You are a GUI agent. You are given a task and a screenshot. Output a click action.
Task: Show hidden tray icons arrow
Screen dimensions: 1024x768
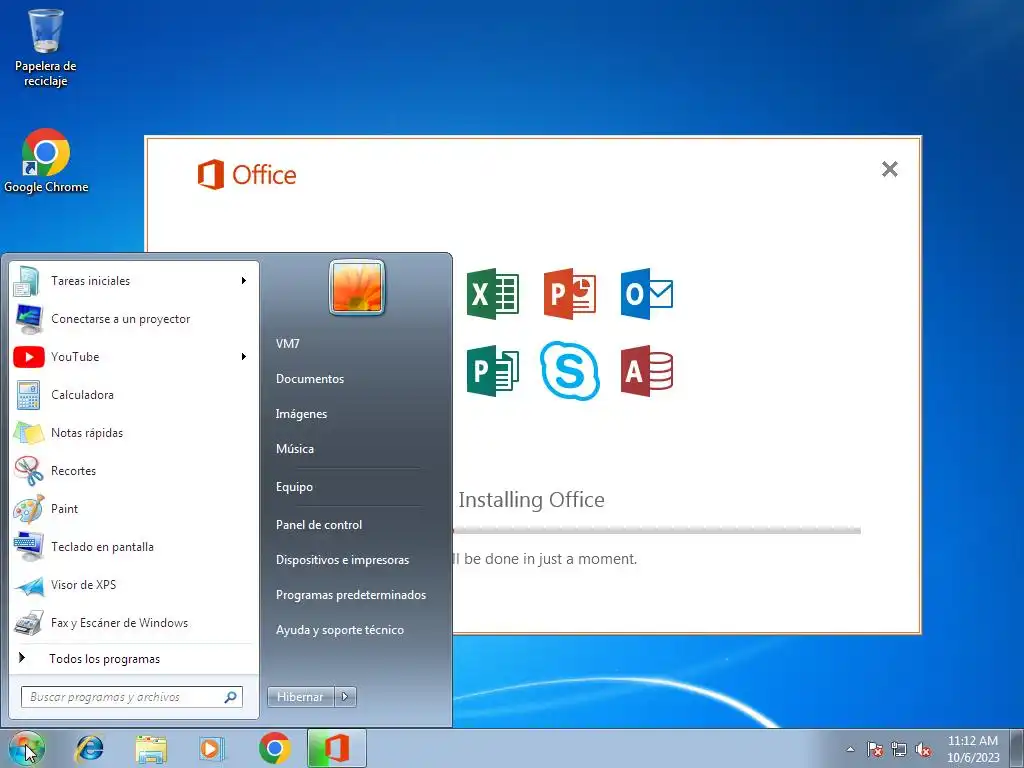coord(850,749)
